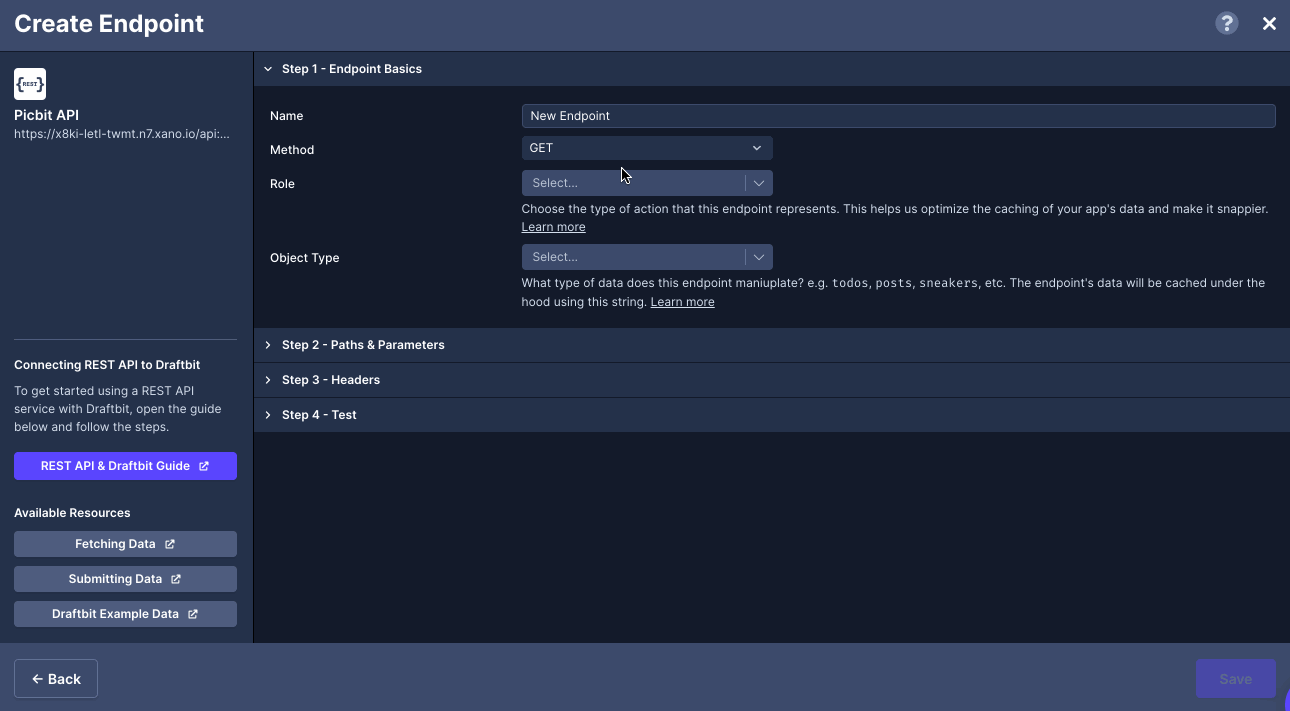Screen dimensions: 1290x711
Task: Click the Name input field
Action: pos(897,116)
